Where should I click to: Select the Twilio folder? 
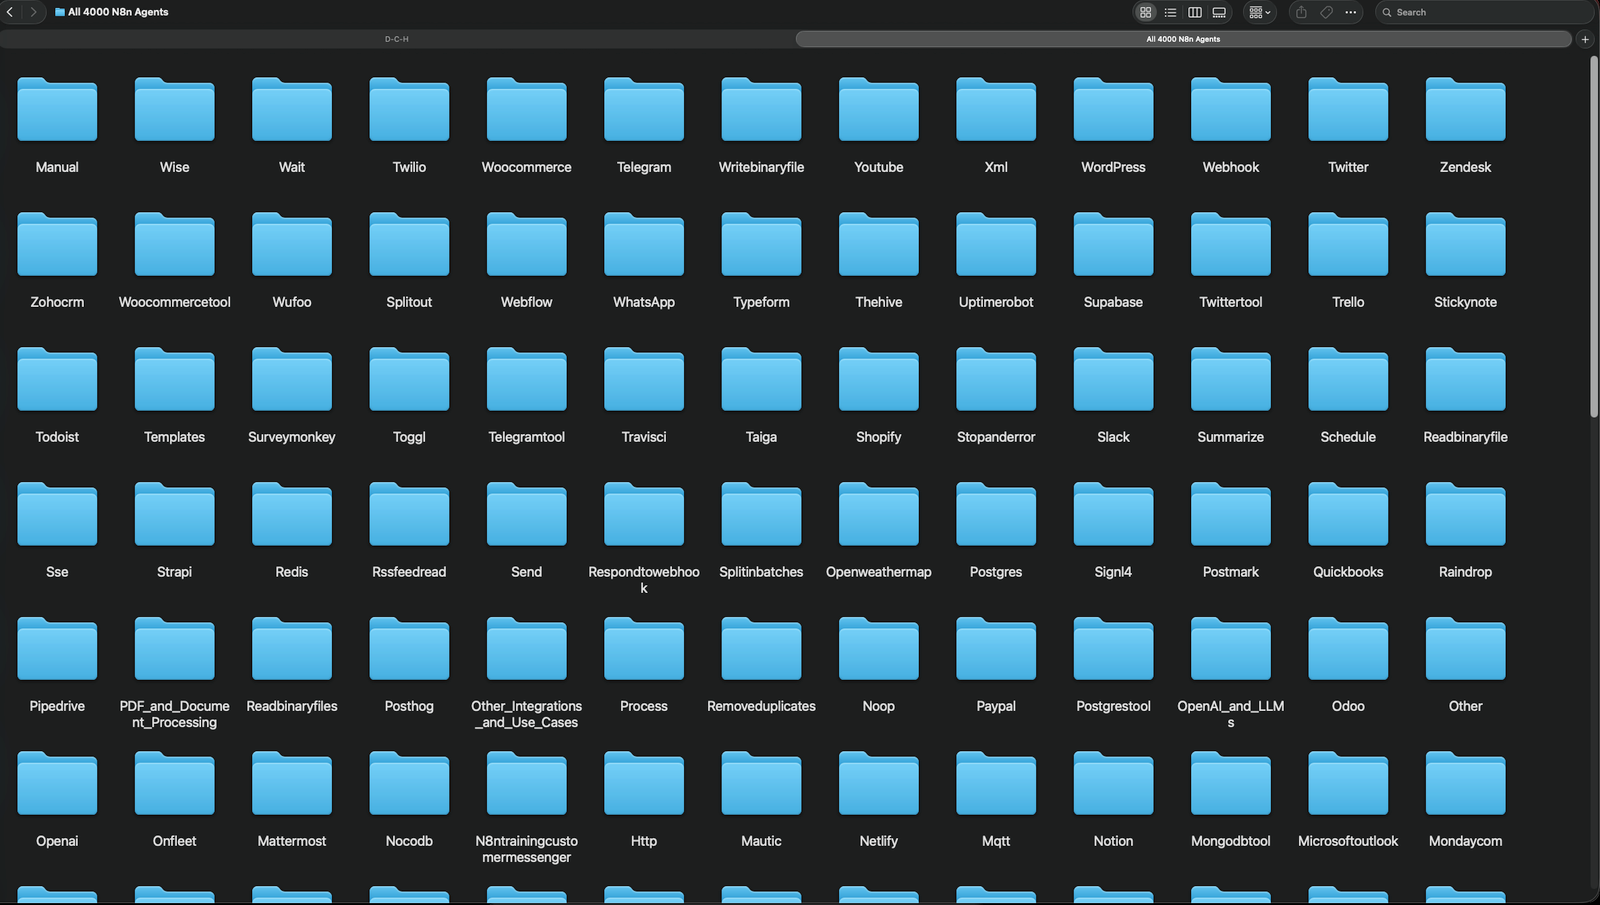[x=409, y=110]
